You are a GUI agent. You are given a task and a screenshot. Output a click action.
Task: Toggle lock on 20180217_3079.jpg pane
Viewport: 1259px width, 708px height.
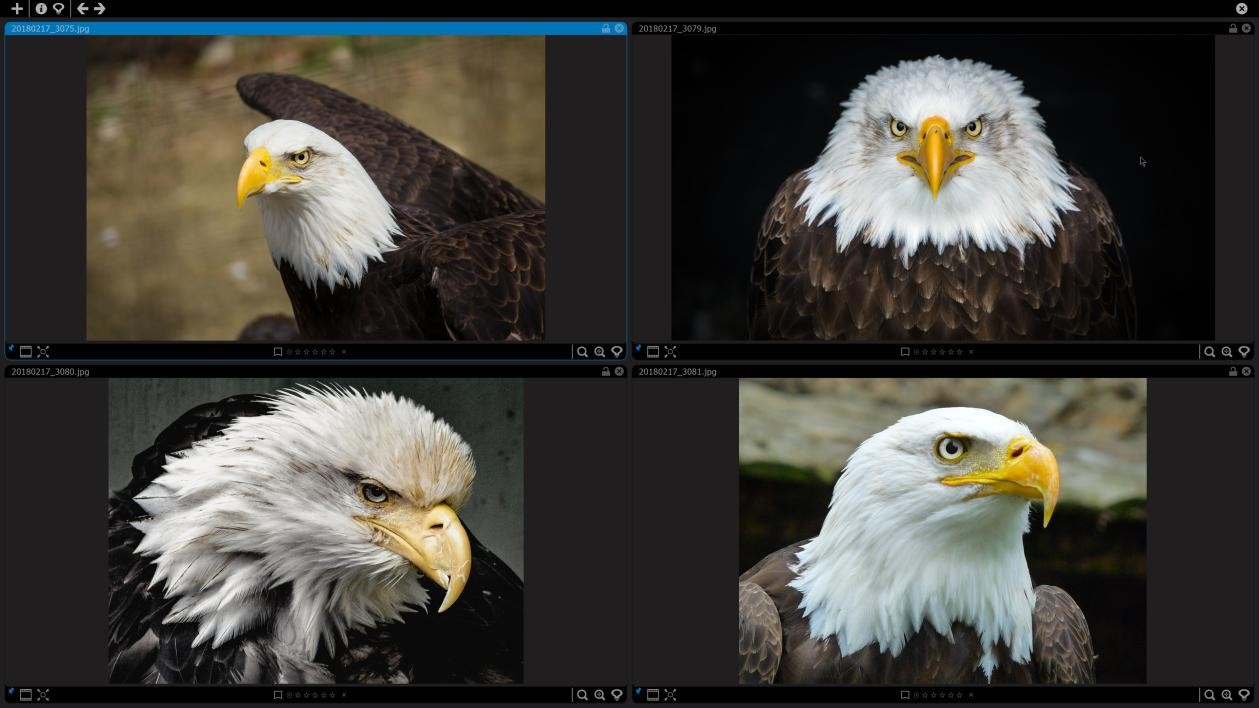(1232, 28)
